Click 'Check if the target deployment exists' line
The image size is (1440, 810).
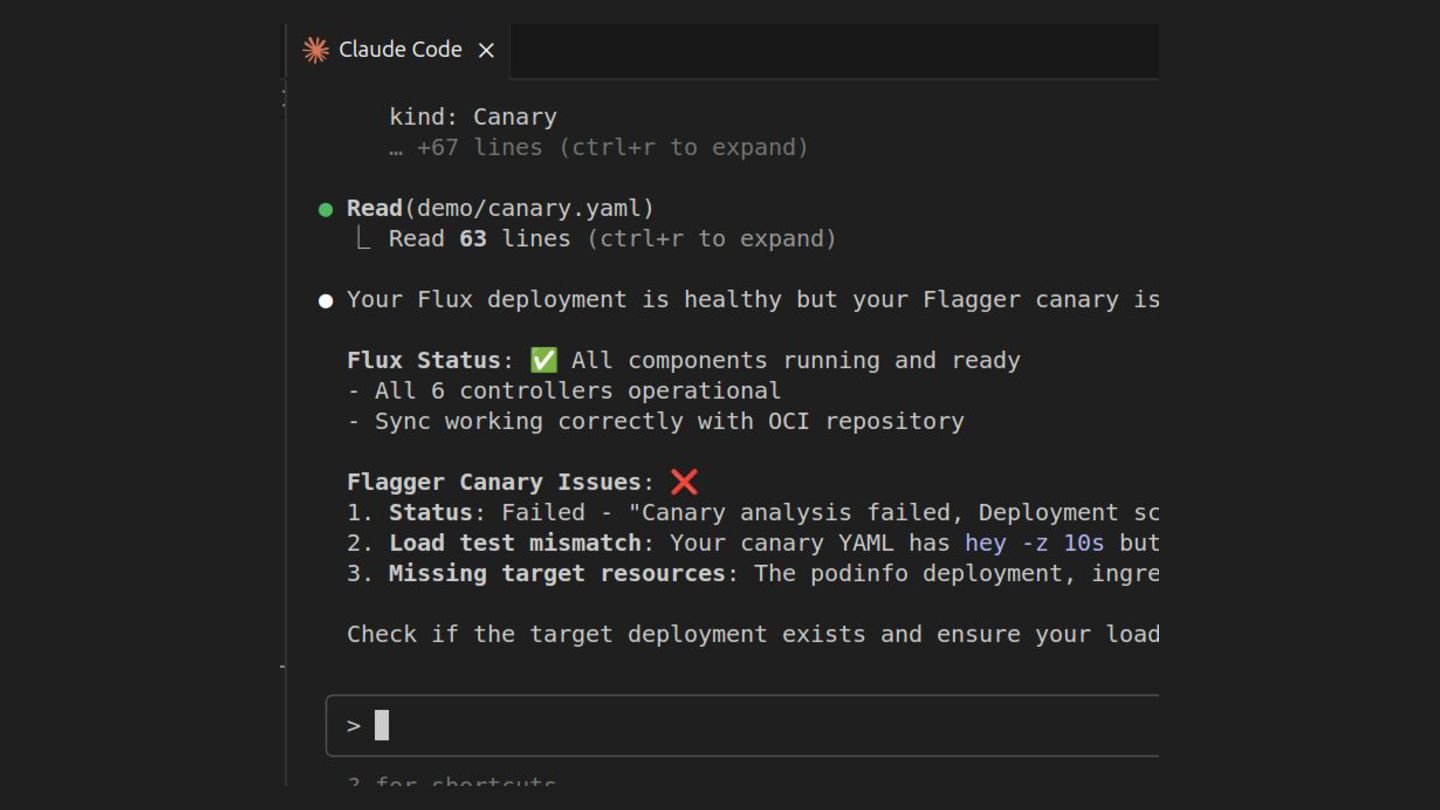point(753,634)
